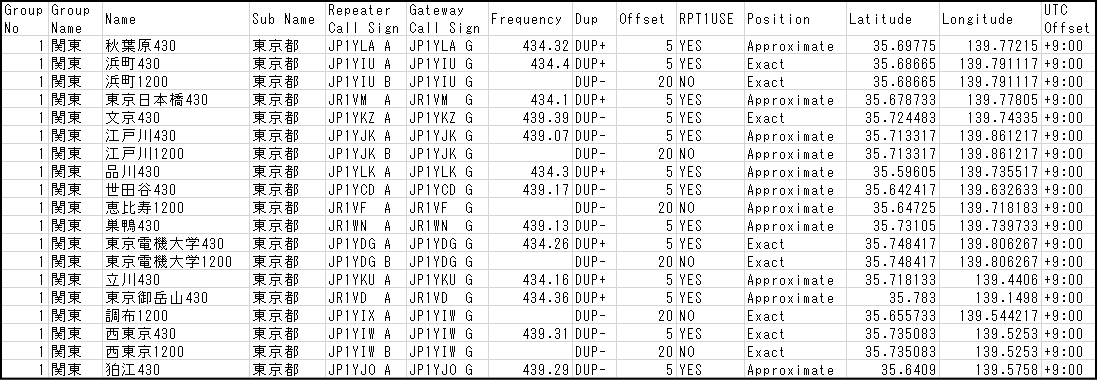The width and height of the screenshot is (1097, 380).
Task: Click the 西東京430 name cell
Action: click(176, 333)
